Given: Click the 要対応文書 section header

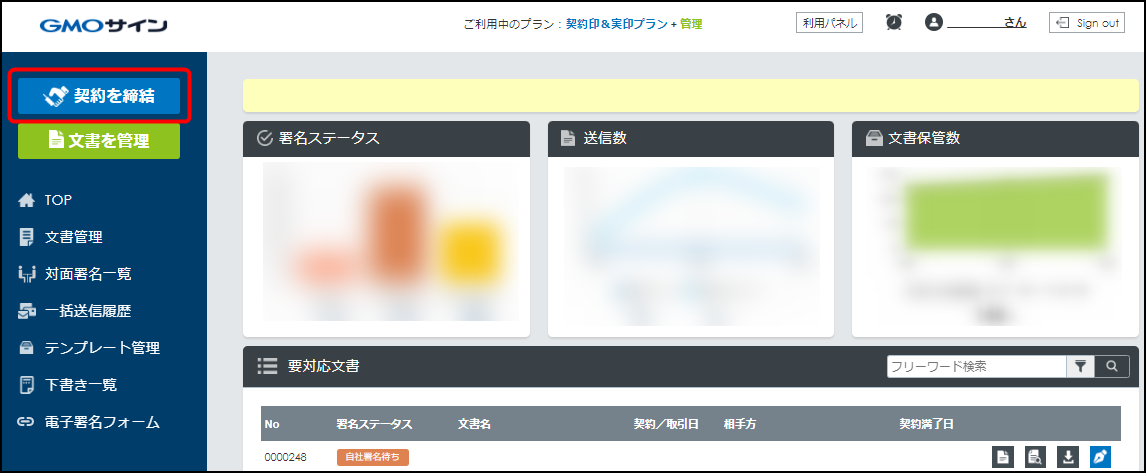Looking at the screenshot, I should (x=691, y=366).
